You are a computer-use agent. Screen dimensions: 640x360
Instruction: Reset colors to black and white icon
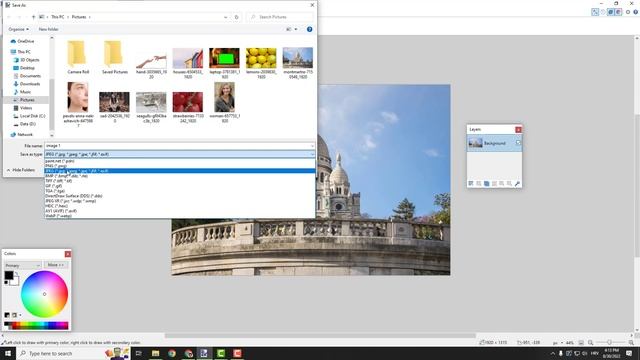pyautogui.click(x=6, y=282)
